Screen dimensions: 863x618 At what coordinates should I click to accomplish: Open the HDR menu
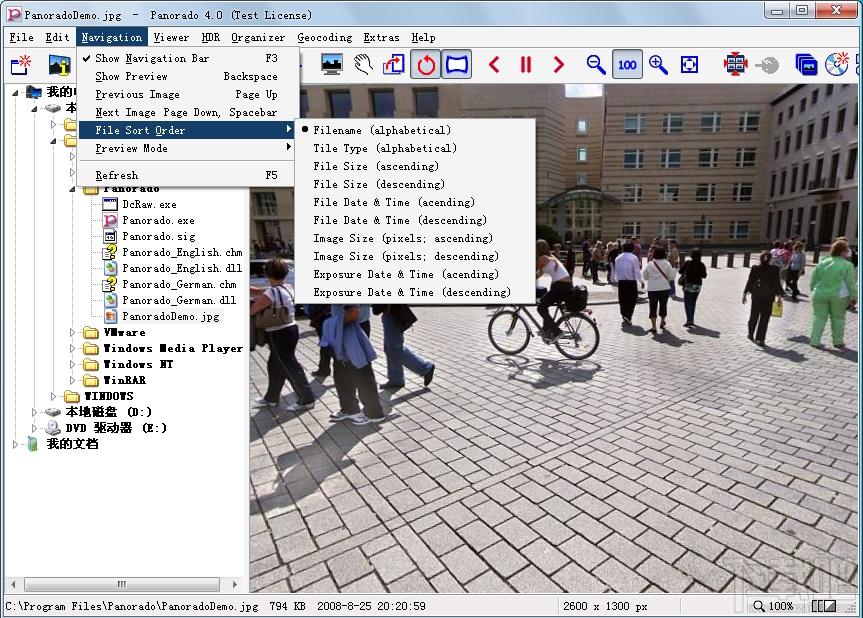click(x=210, y=37)
